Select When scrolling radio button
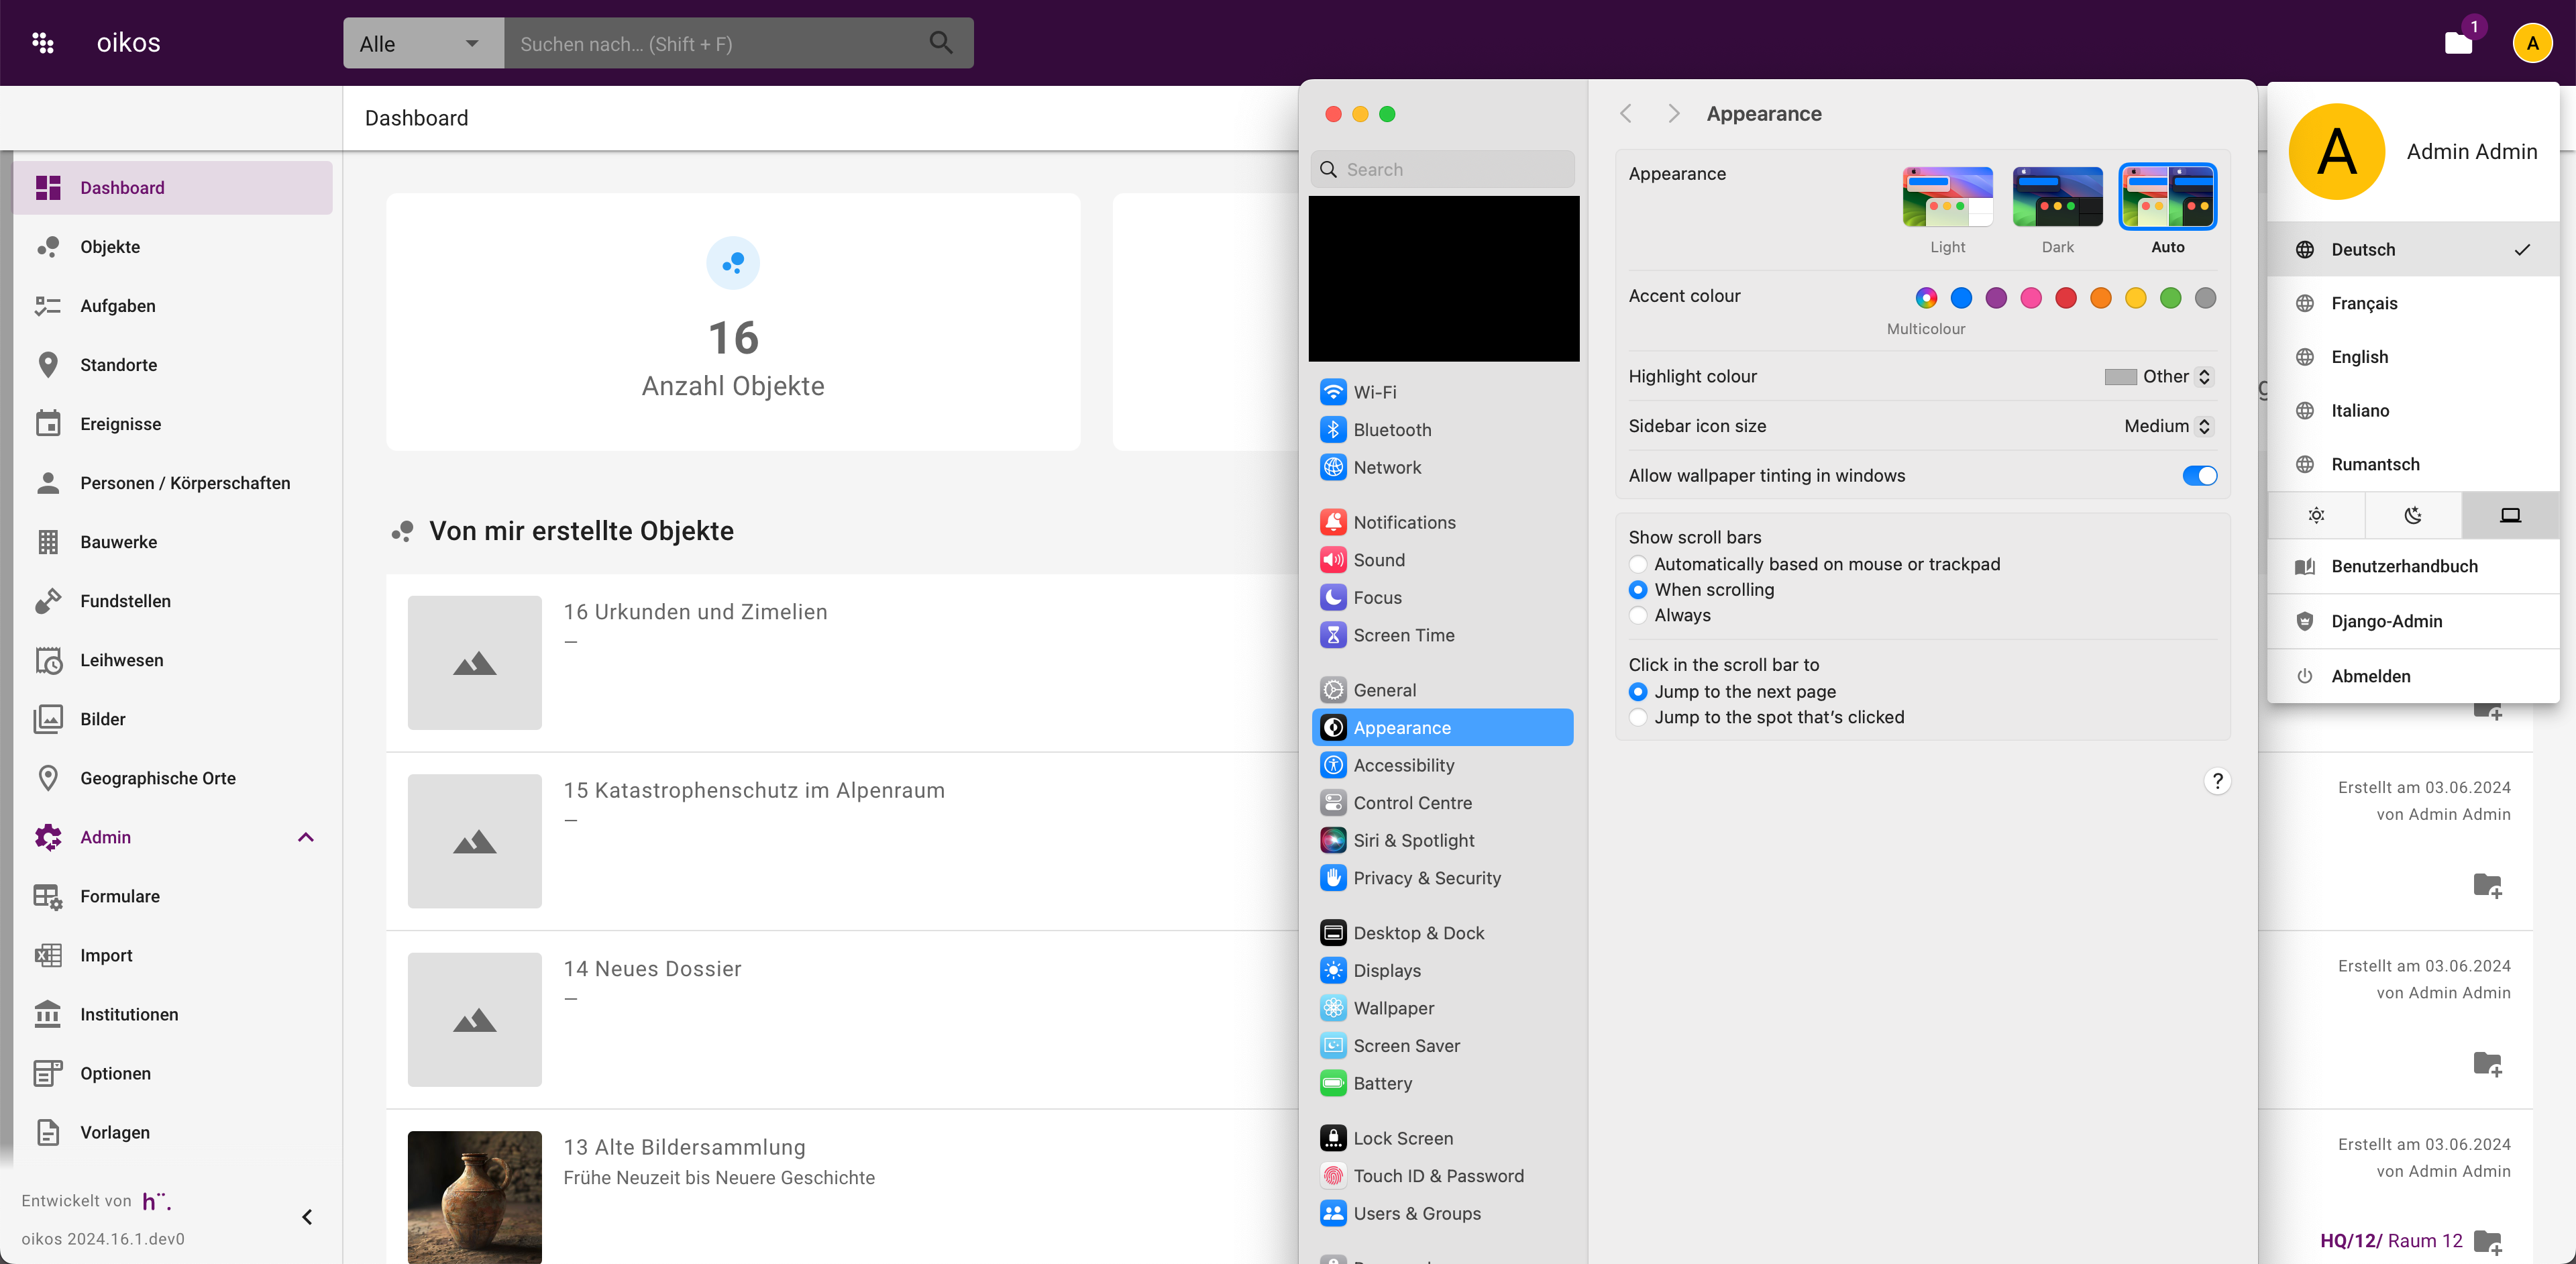 pyautogui.click(x=1638, y=588)
